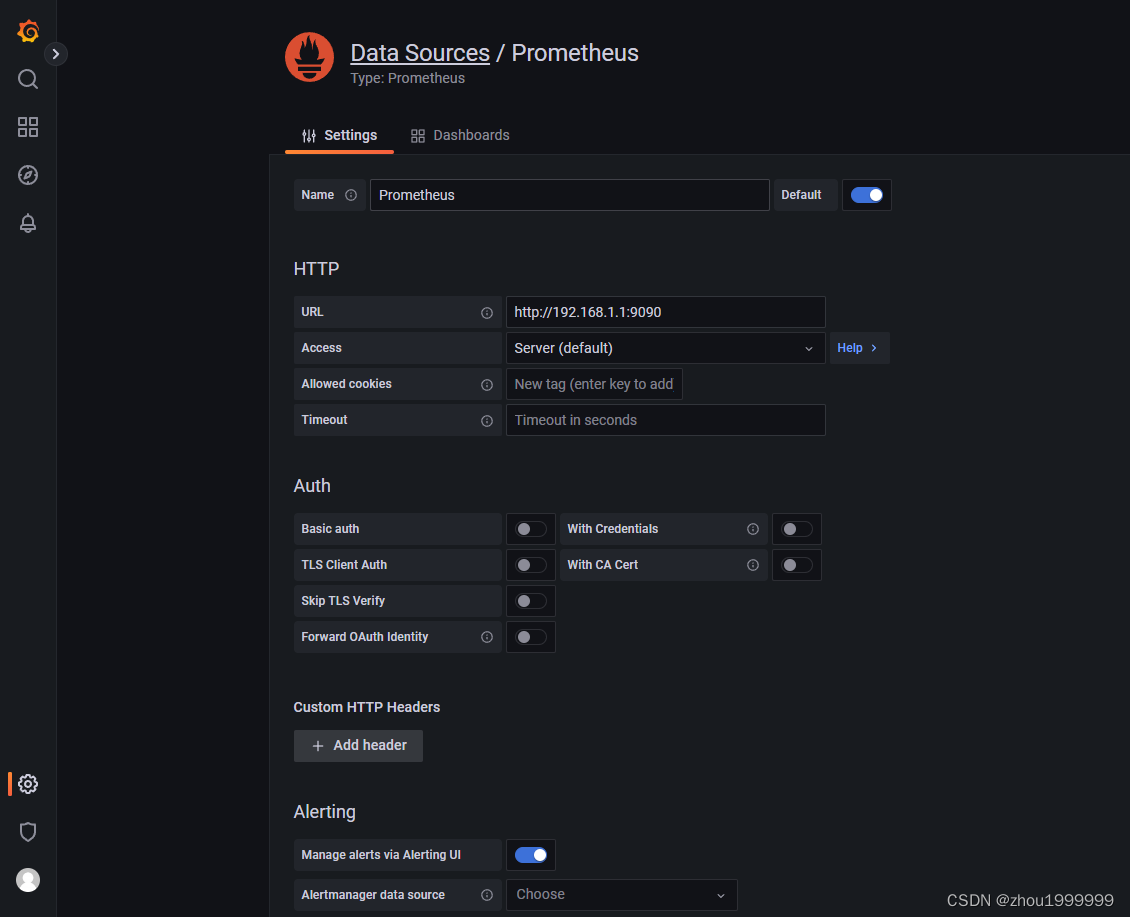Switch to the Settings tab
The height and width of the screenshot is (917, 1130).
[x=339, y=136]
